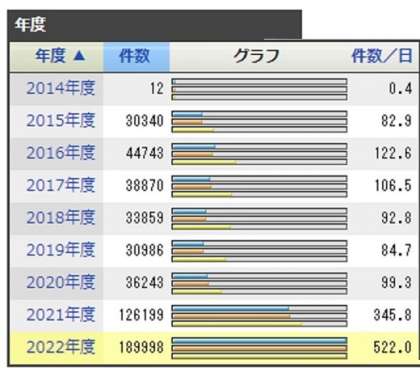Click the 522.0 per-day value
Screen dimensions: 420x368
[x=393, y=348]
